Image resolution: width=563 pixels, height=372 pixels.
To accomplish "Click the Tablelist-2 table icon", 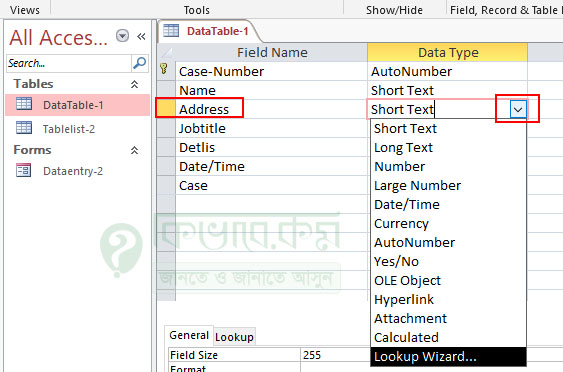I will [x=24, y=127].
